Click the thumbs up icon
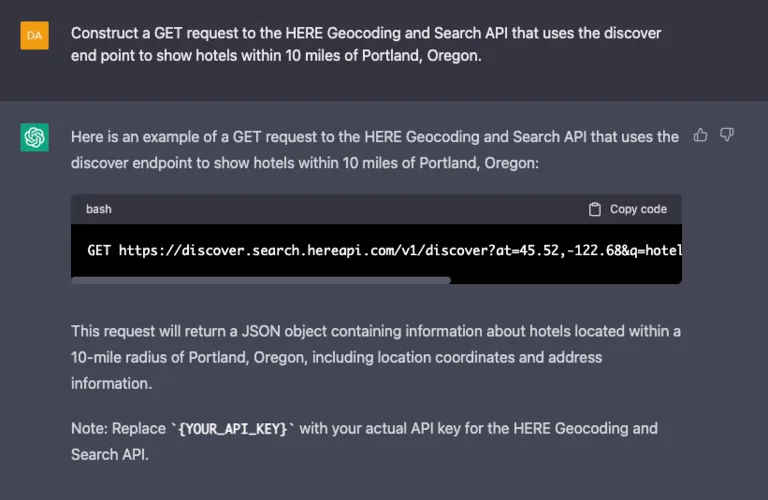This screenshot has height=500, width=768. click(x=700, y=135)
